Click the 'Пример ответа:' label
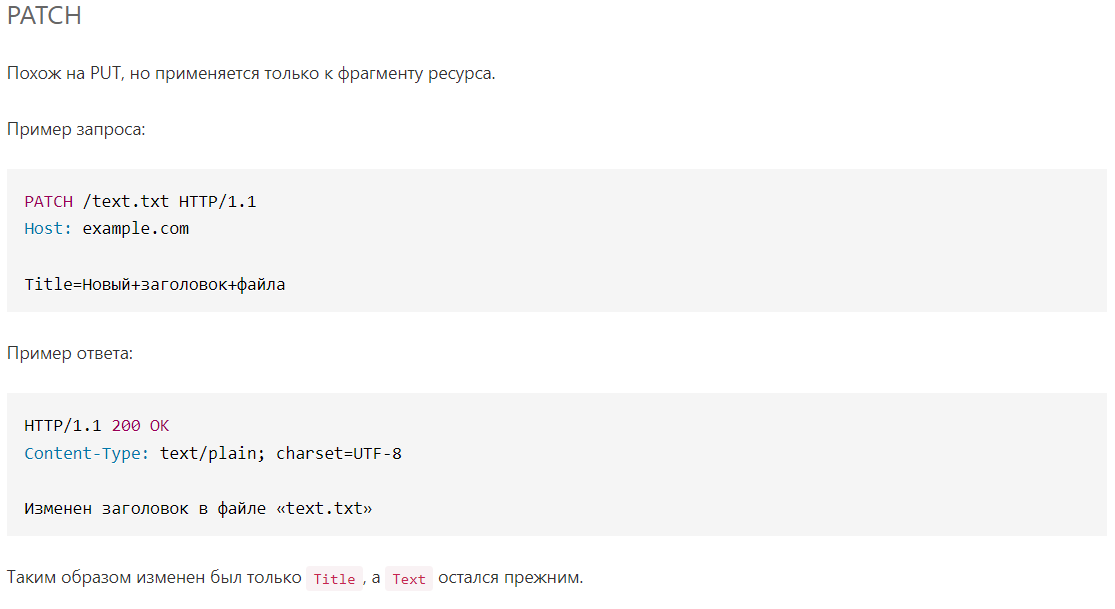The width and height of the screenshot is (1115, 609). click(x=70, y=354)
